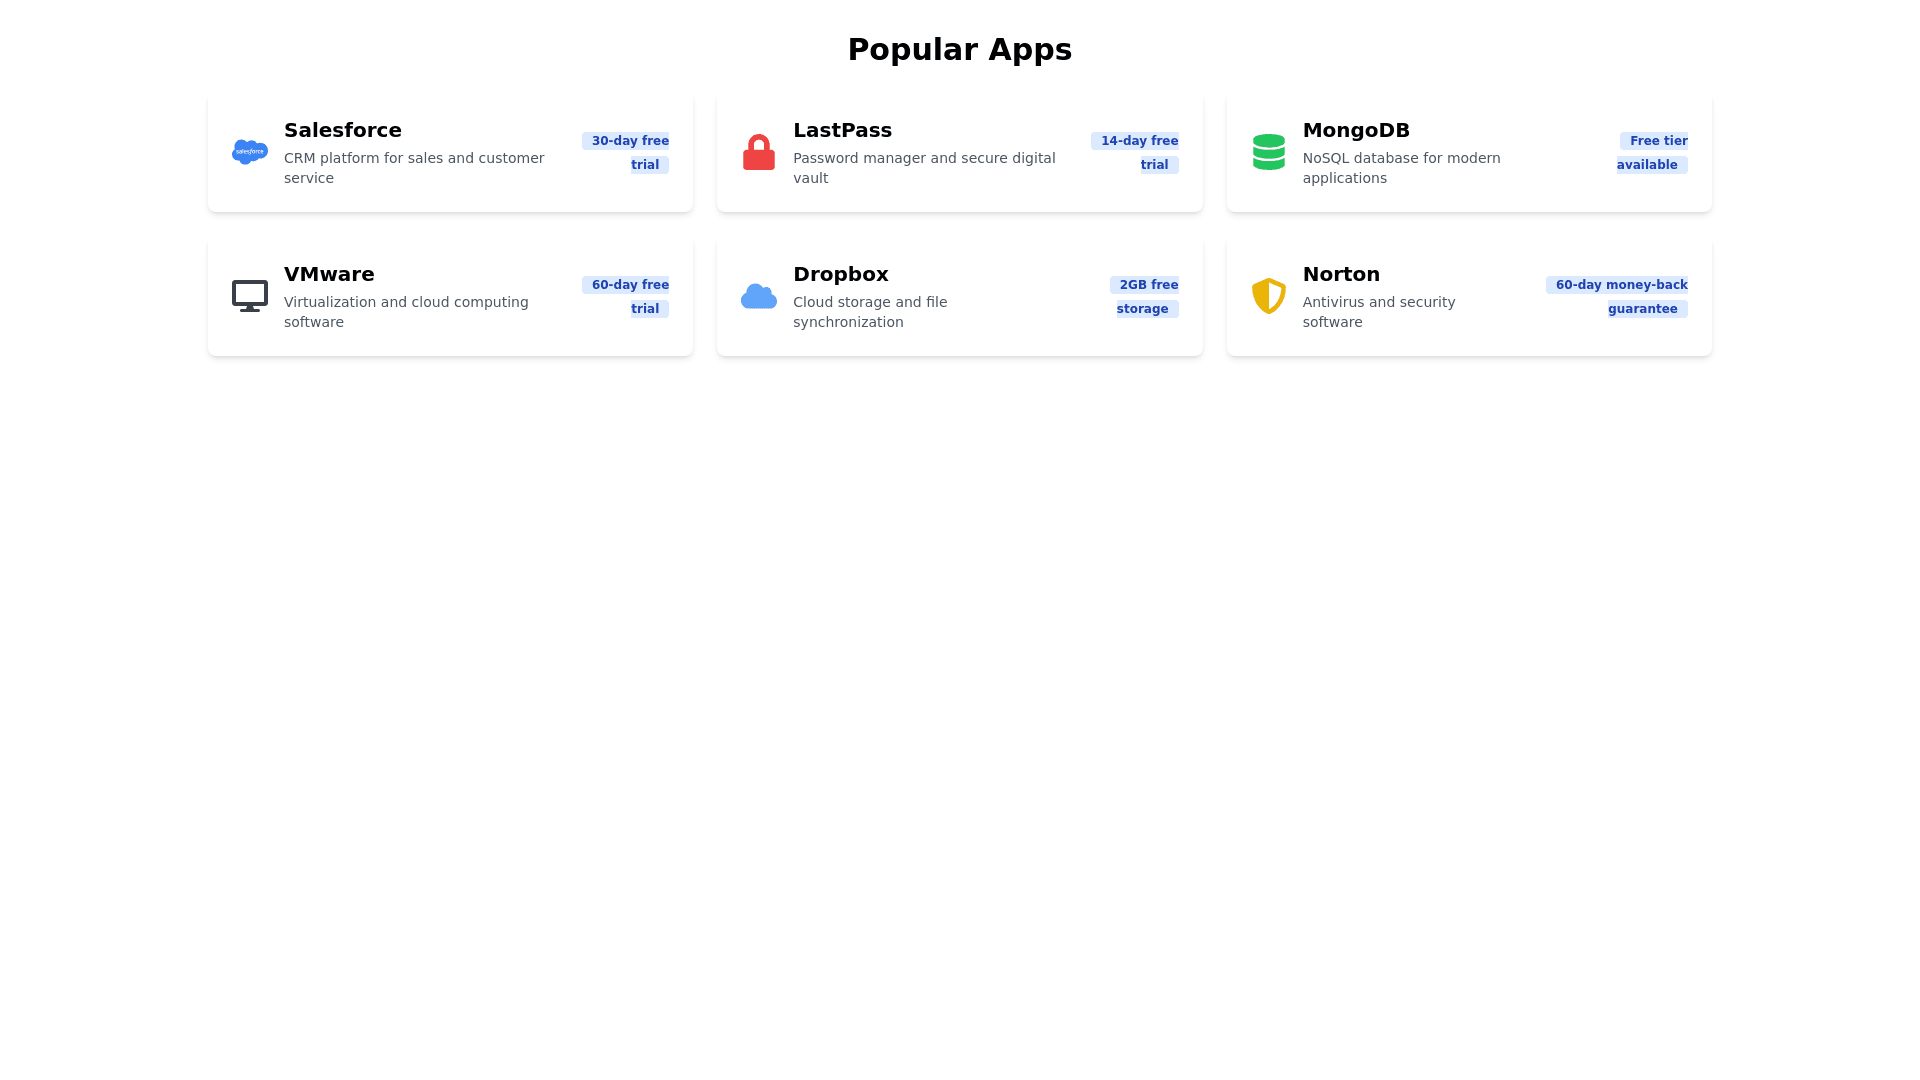Click the VMware monitor icon
The image size is (1920, 1080).
point(249,295)
